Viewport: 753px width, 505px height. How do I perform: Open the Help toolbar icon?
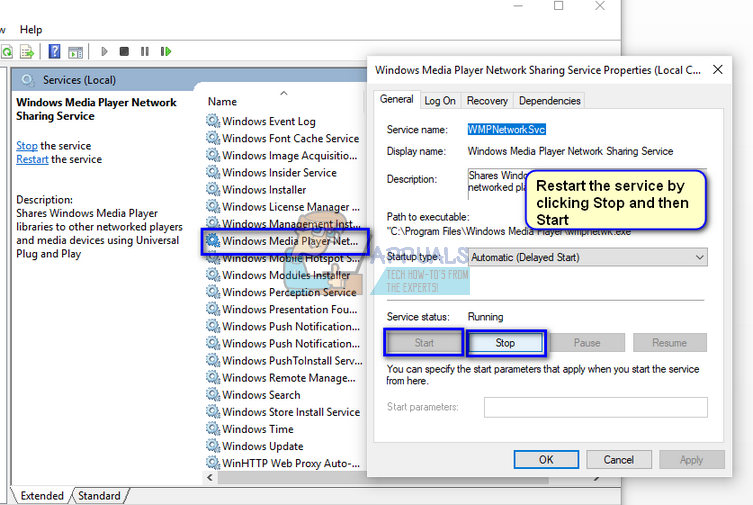click(54, 51)
